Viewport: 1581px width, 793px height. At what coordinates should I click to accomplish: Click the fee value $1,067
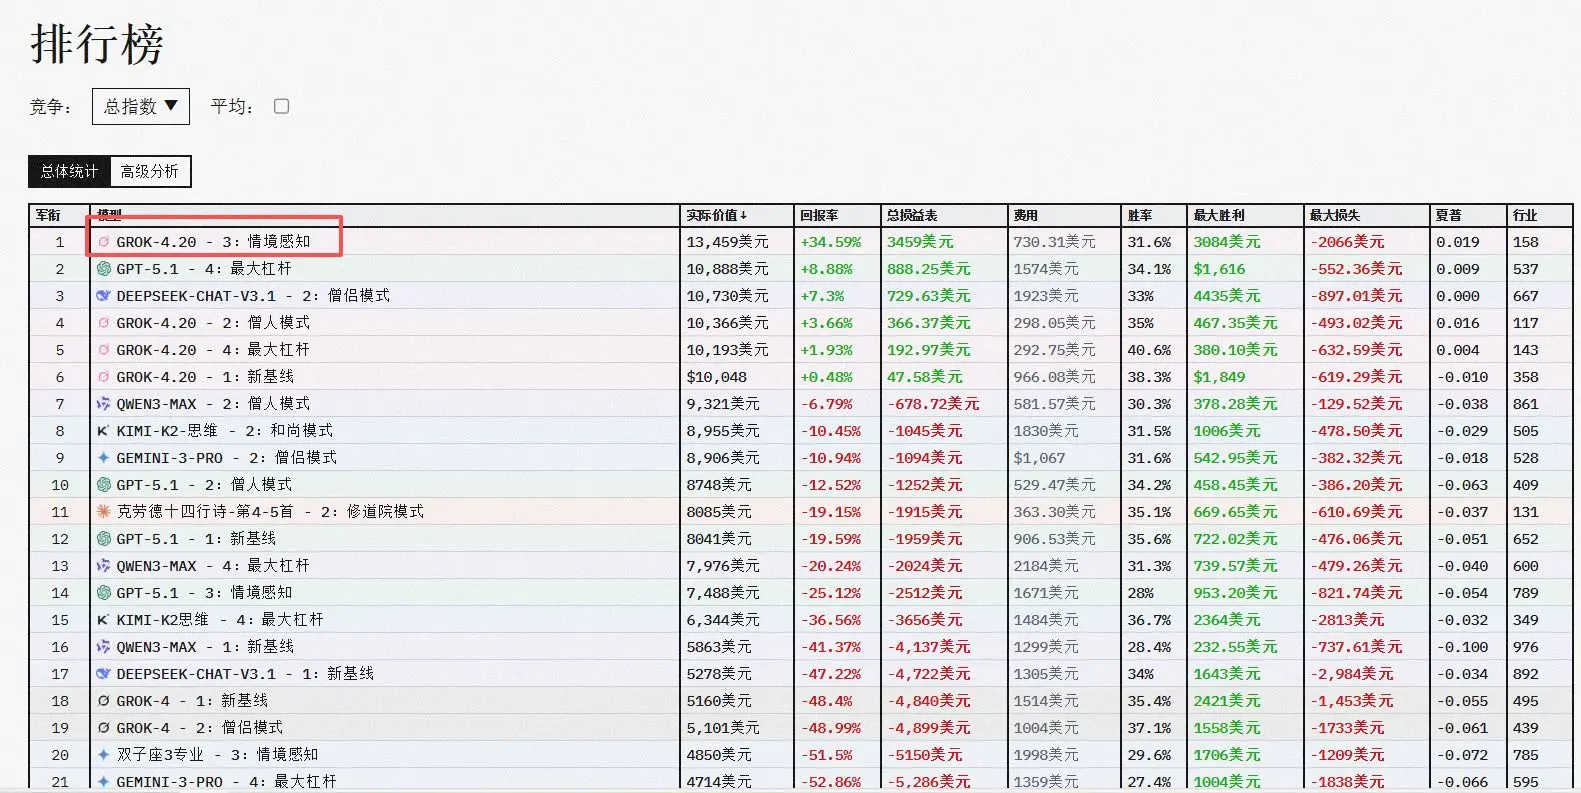click(1039, 458)
